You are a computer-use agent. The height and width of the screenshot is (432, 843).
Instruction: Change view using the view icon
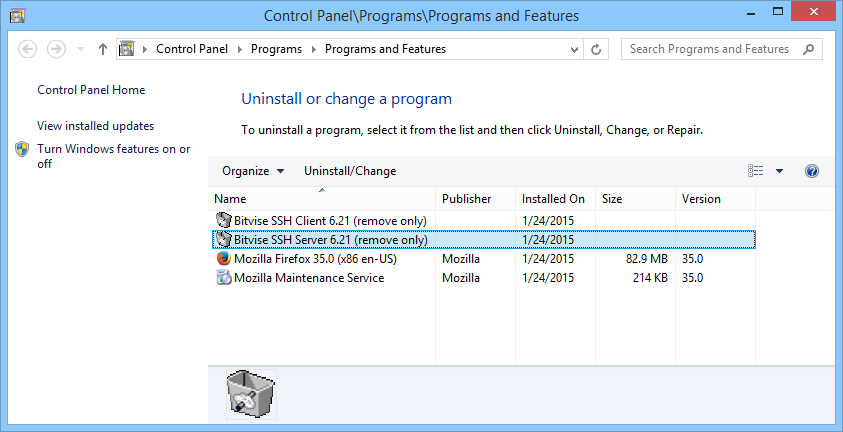click(x=756, y=171)
